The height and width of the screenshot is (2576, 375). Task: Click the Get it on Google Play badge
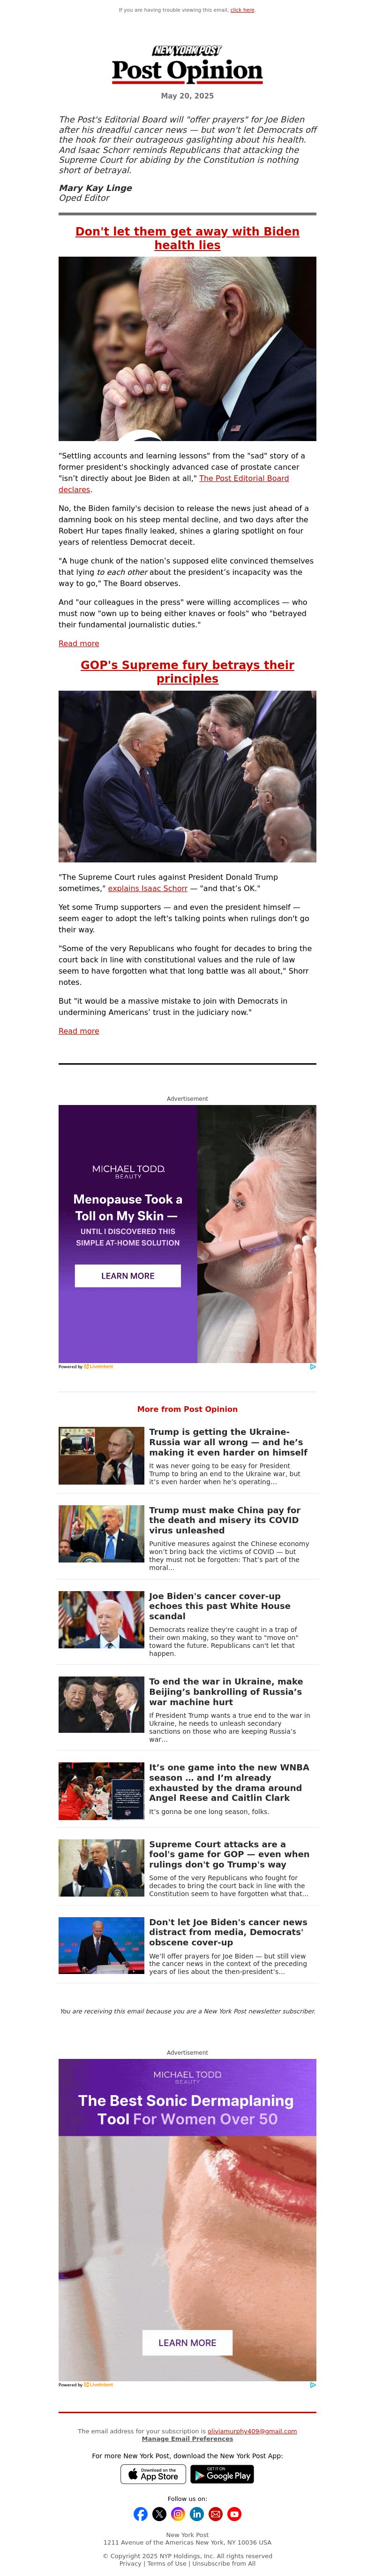click(x=222, y=2474)
